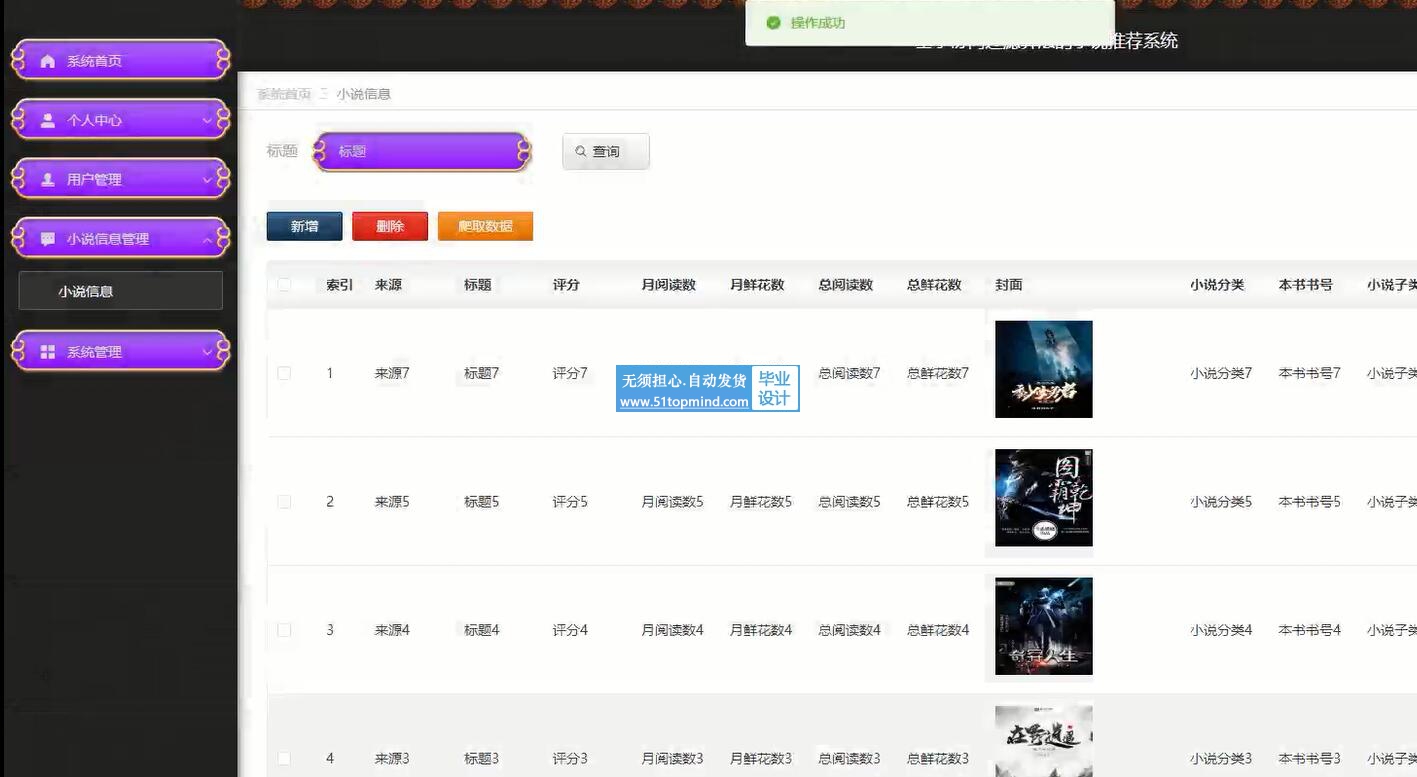Click the 索引 column header
Viewport: 1417px width, 777px height.
(340, 285)
